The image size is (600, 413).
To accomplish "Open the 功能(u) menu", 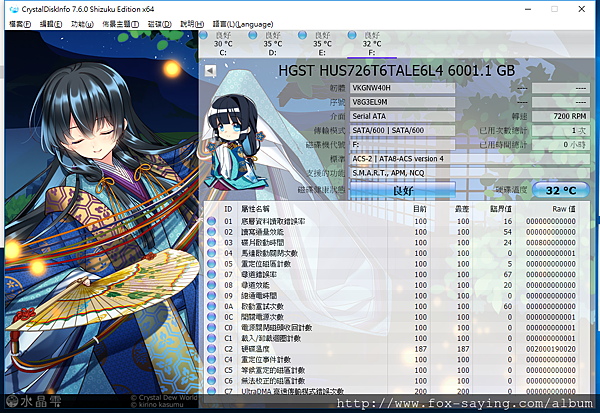I will 82,24.
